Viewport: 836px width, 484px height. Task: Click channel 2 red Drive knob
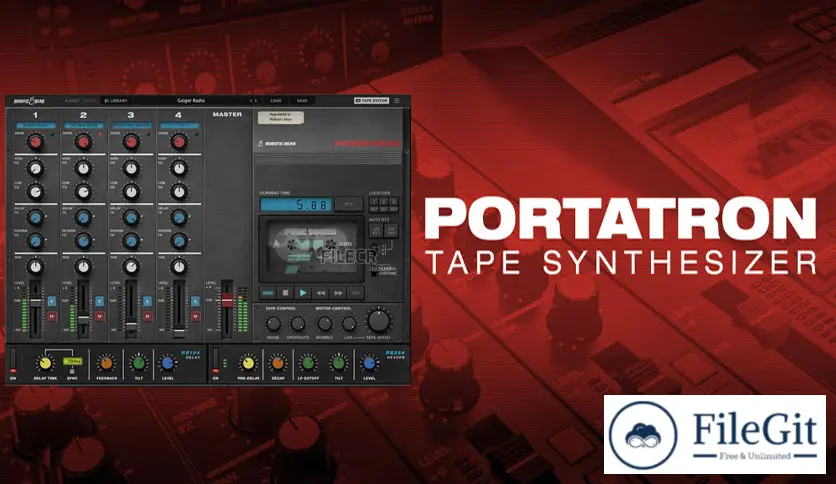(83, 142)
